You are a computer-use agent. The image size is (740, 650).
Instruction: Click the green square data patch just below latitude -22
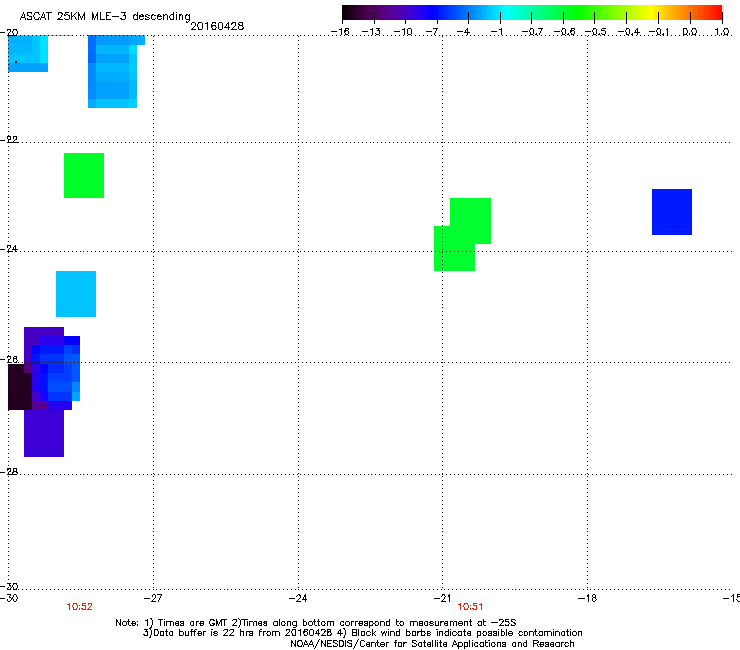pyautogui.click(x=84, y=176)
